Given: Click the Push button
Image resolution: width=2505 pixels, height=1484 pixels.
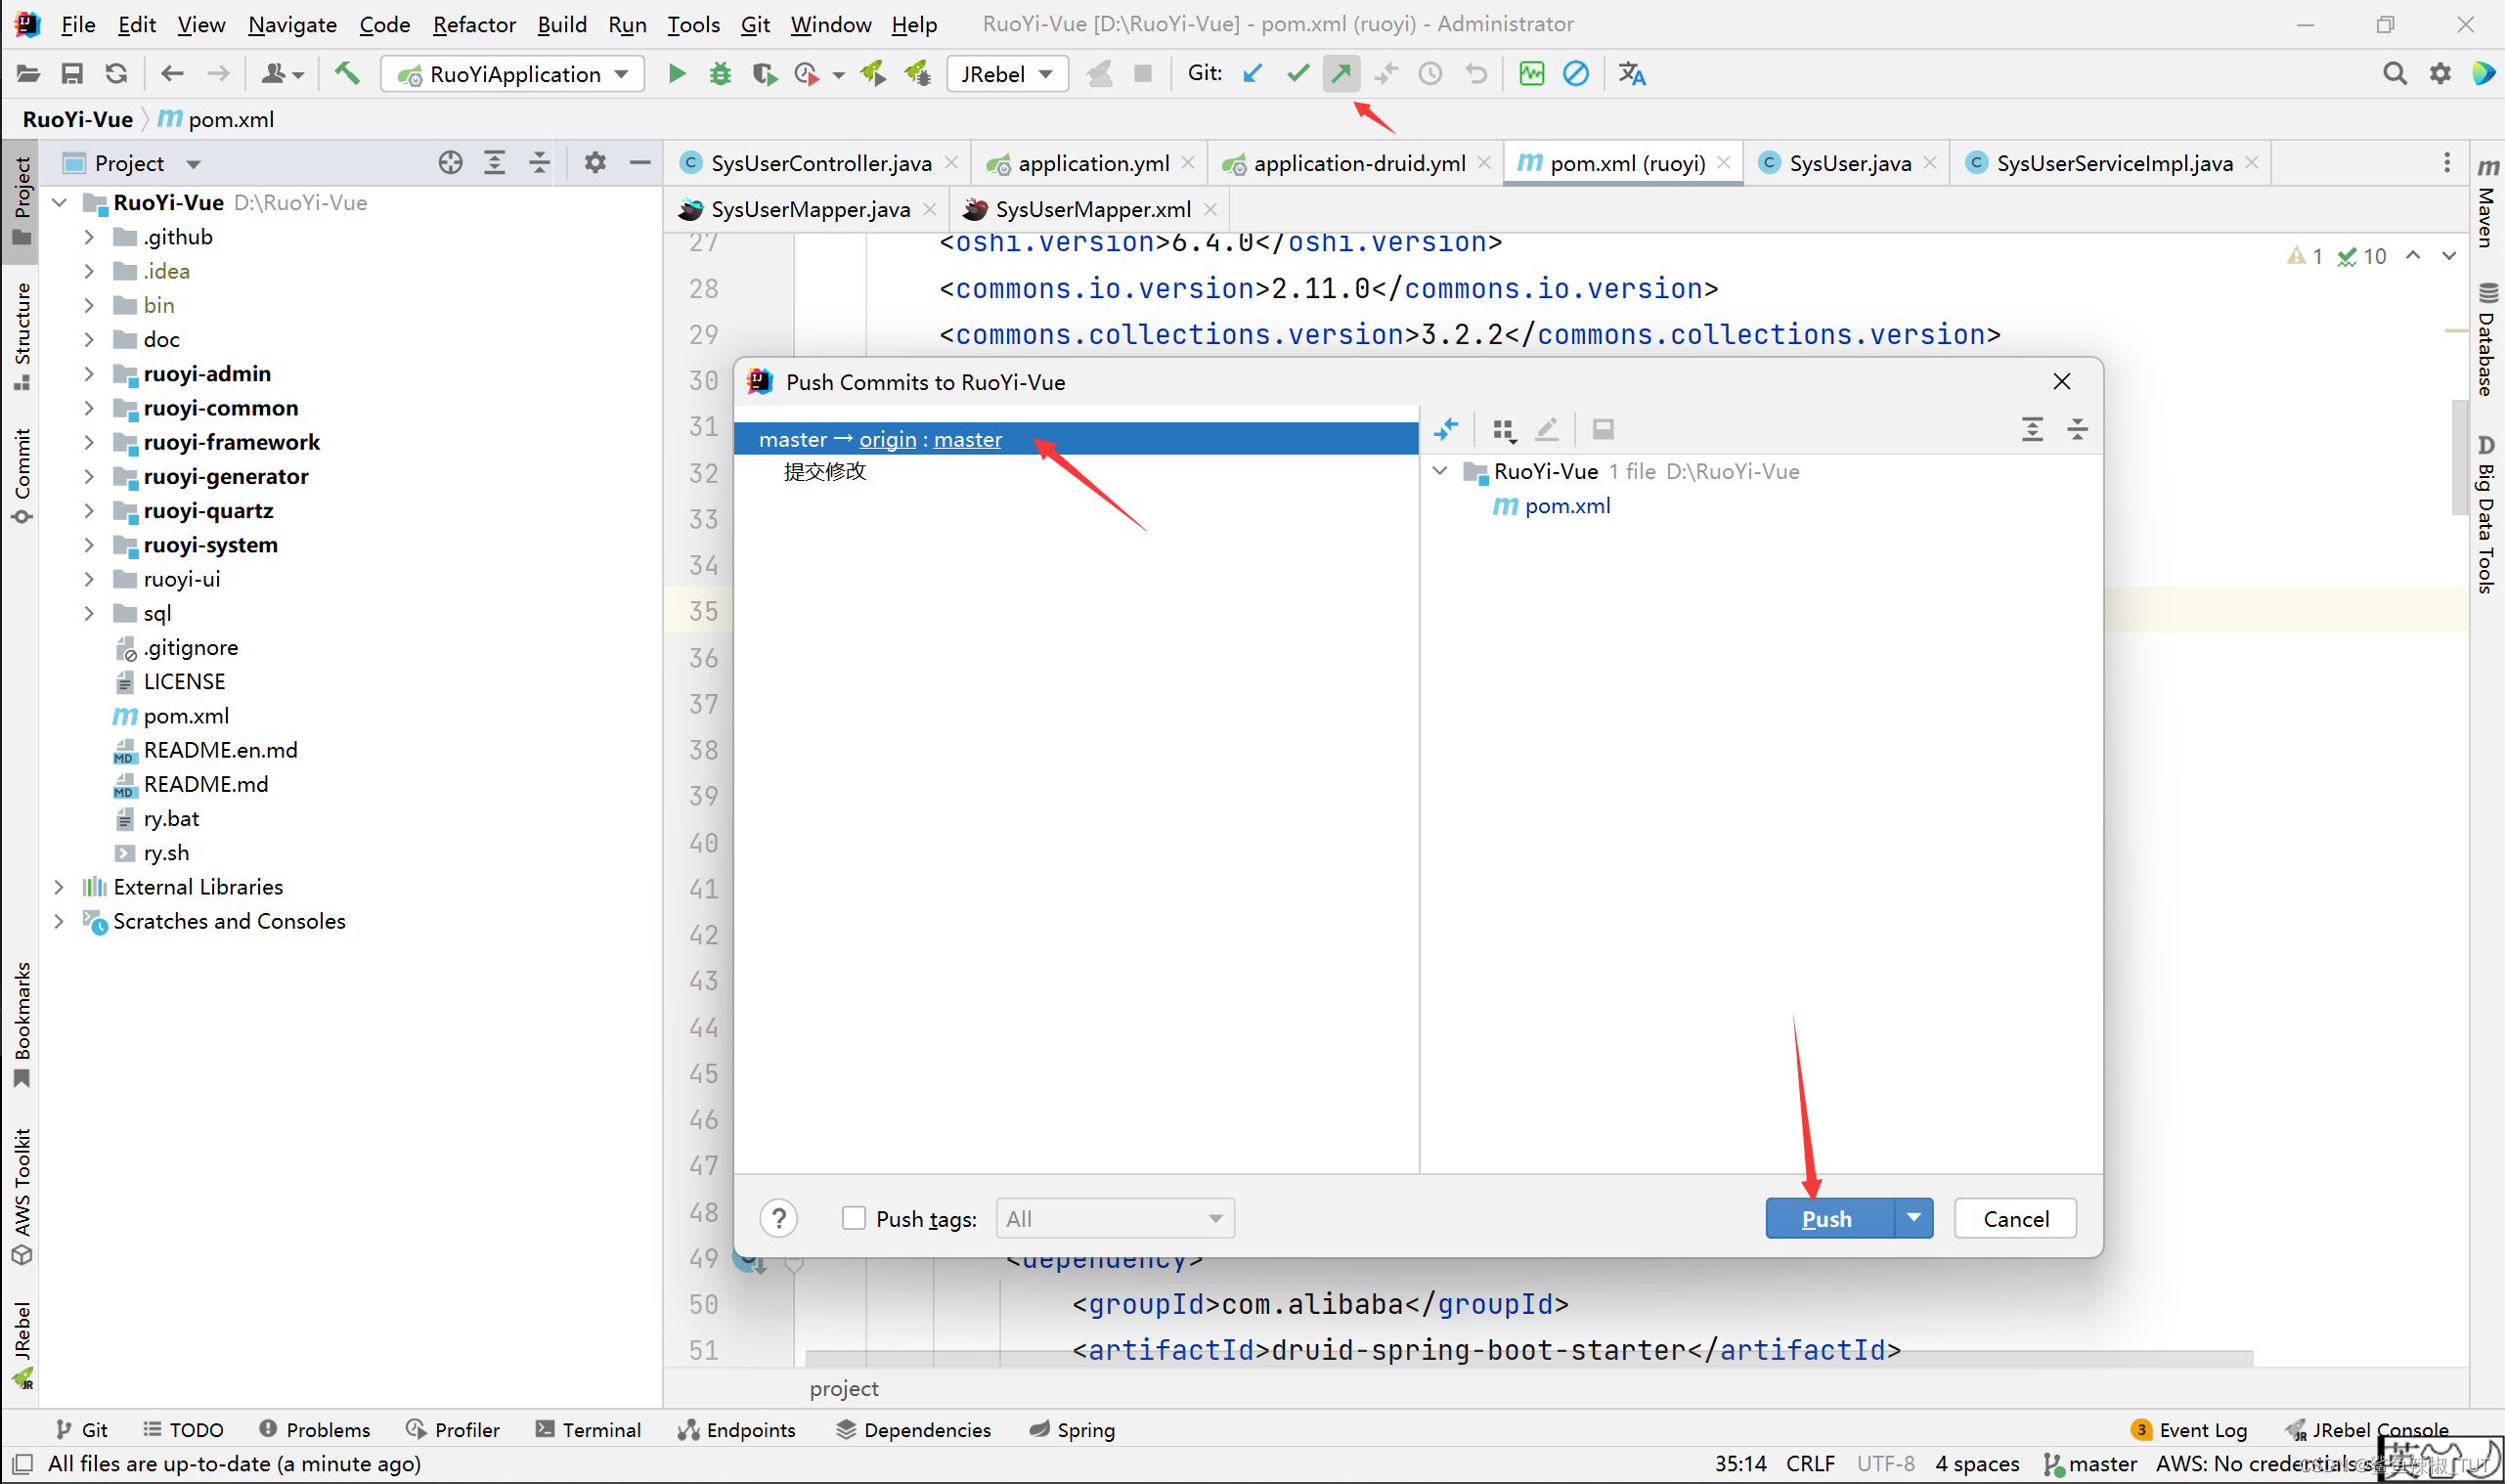Looking at the screenshot, I should coord(1829,1218).
